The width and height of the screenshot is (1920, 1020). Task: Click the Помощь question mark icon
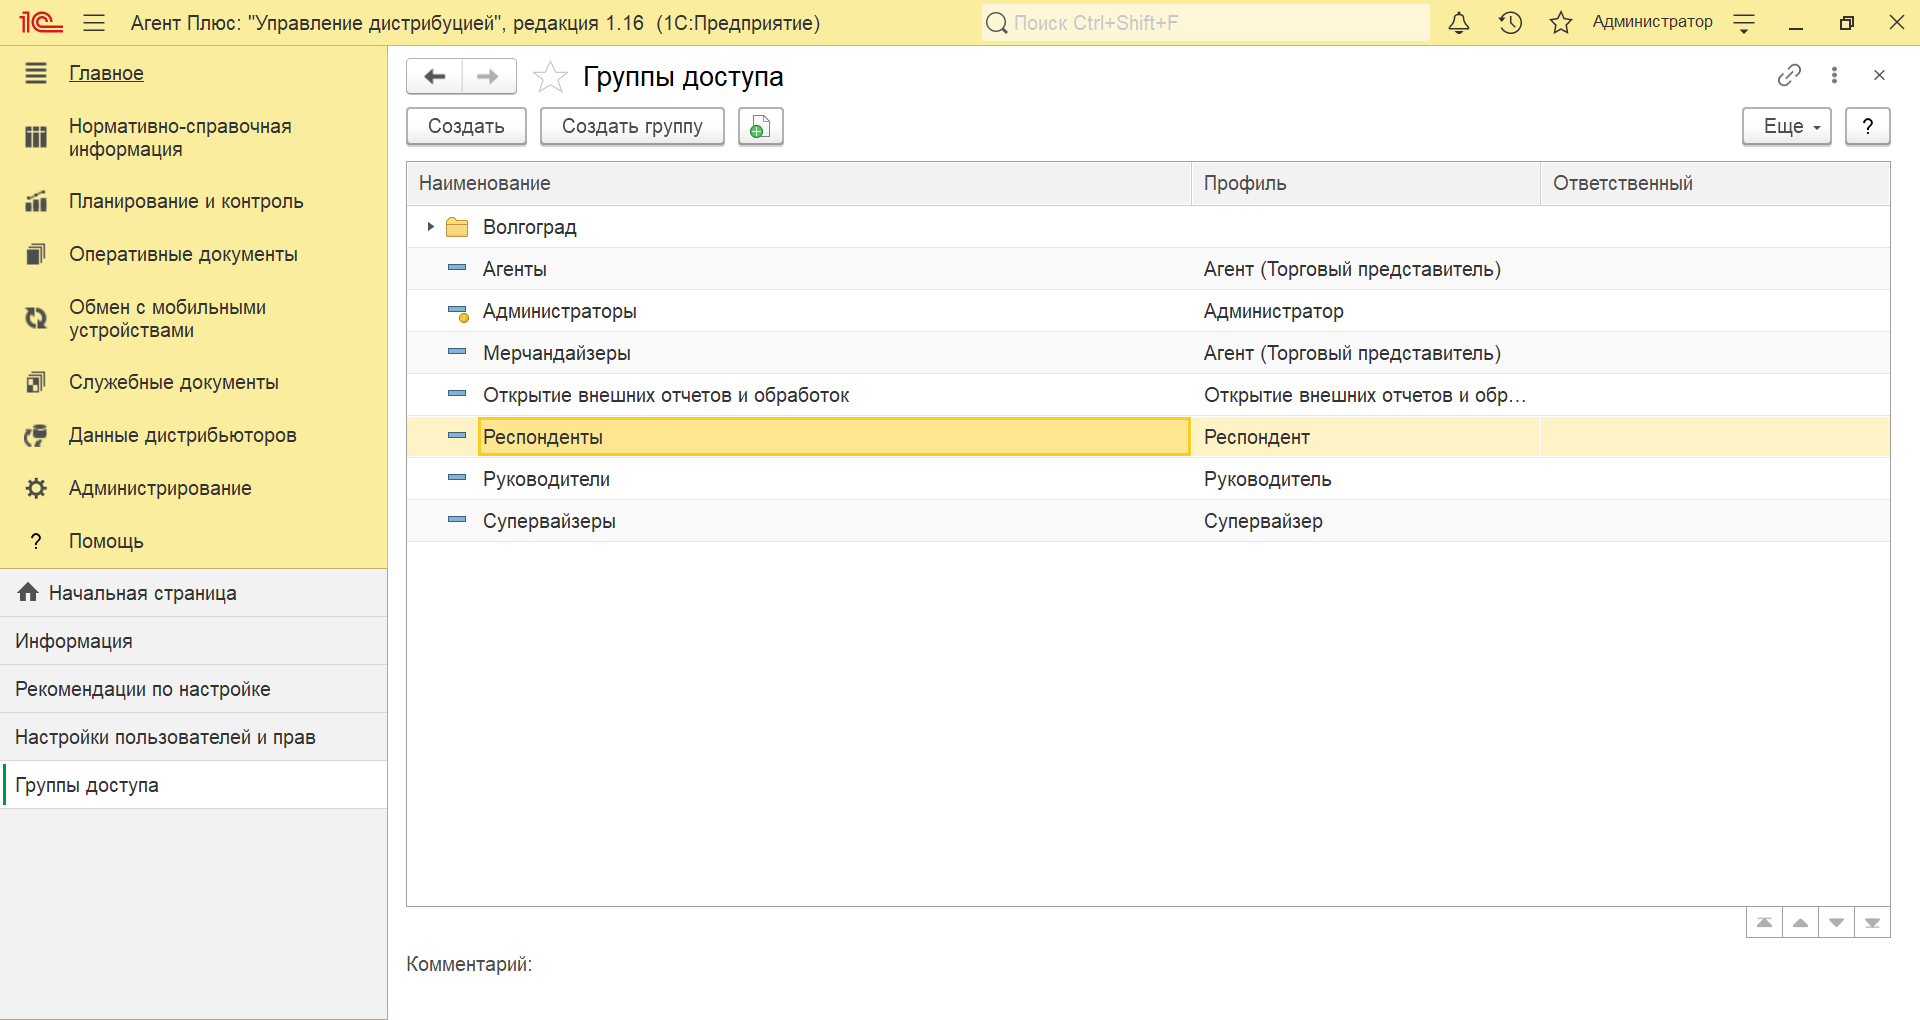36,541
